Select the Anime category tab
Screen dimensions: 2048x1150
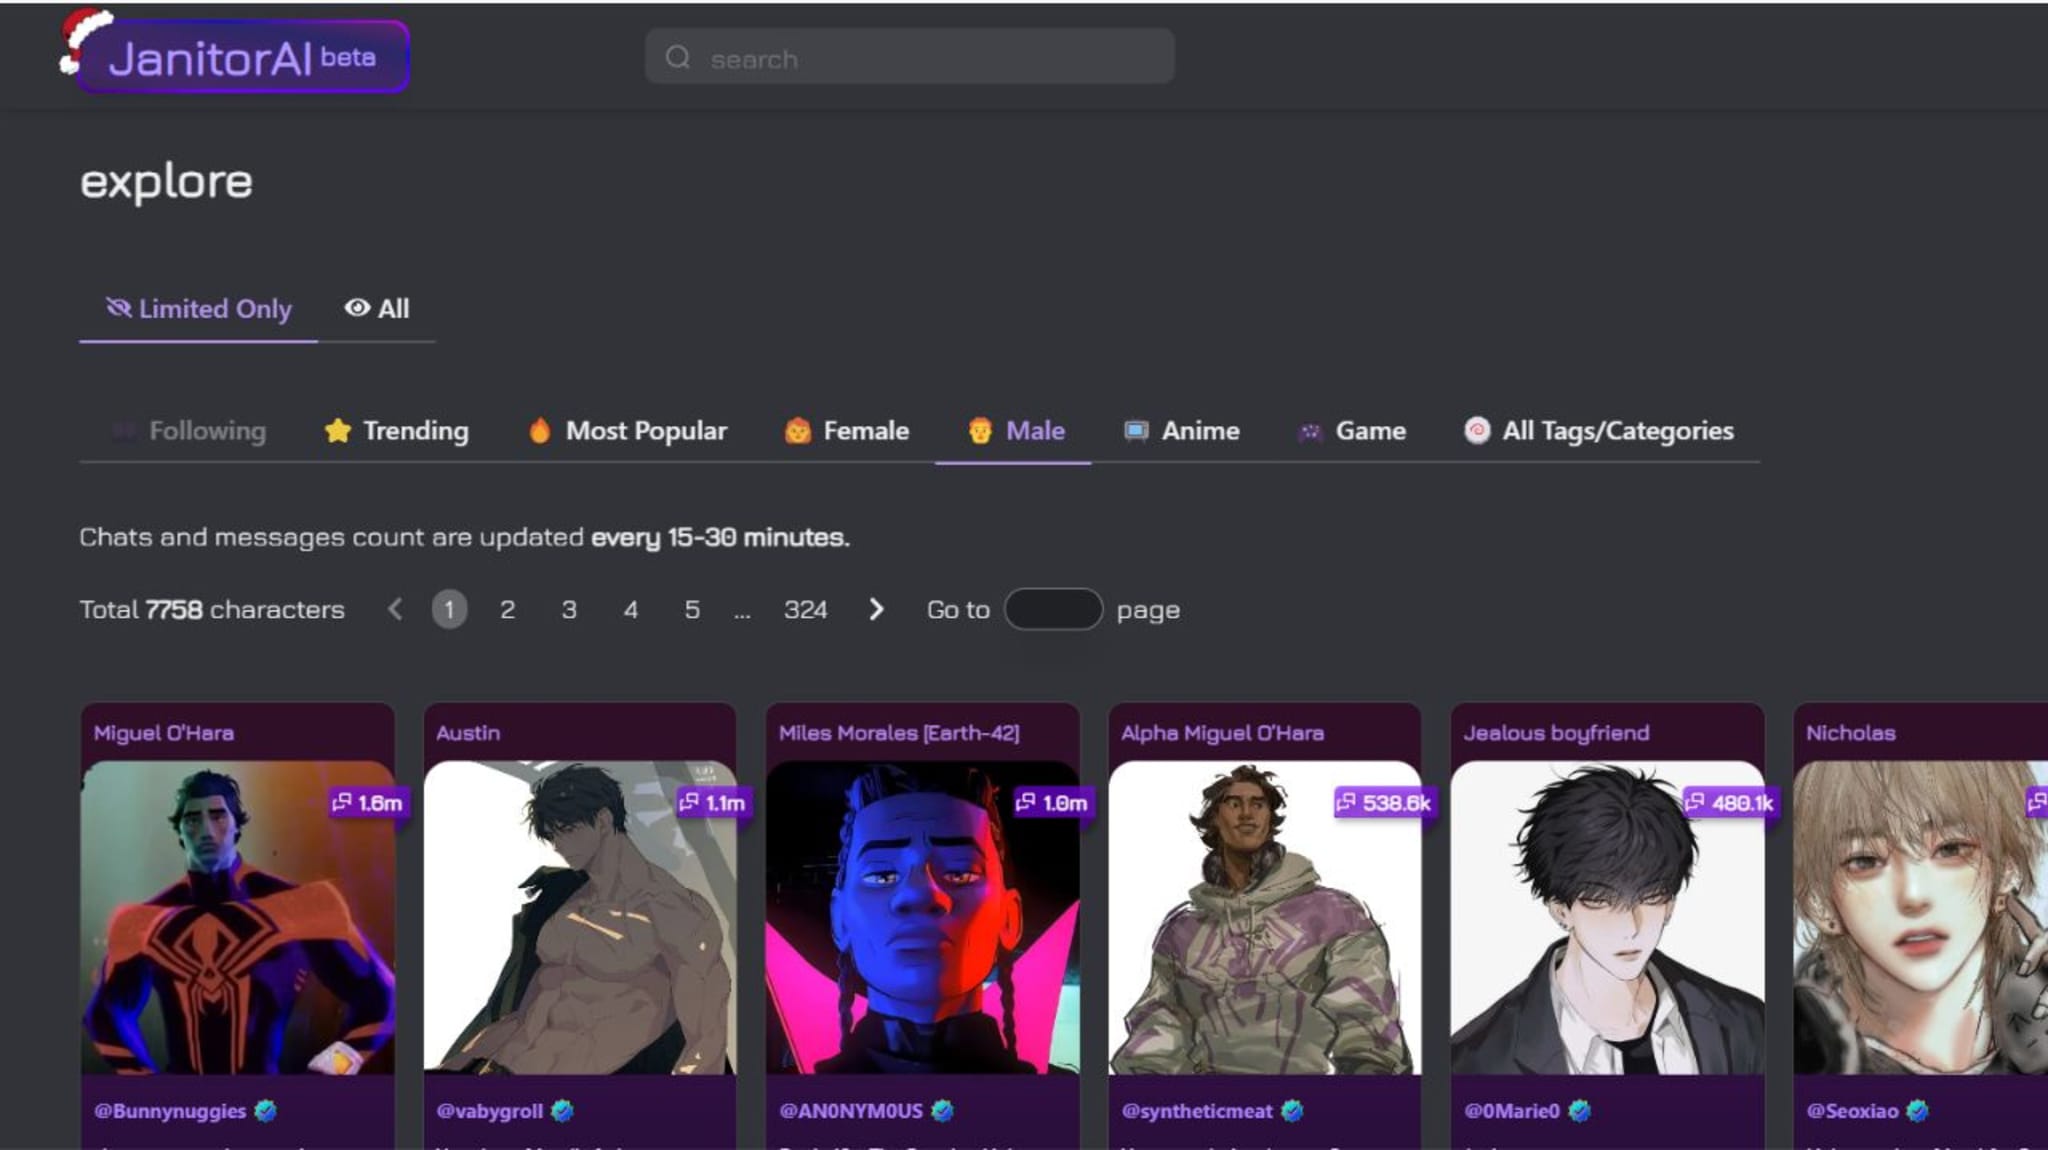pos(1198,430)
